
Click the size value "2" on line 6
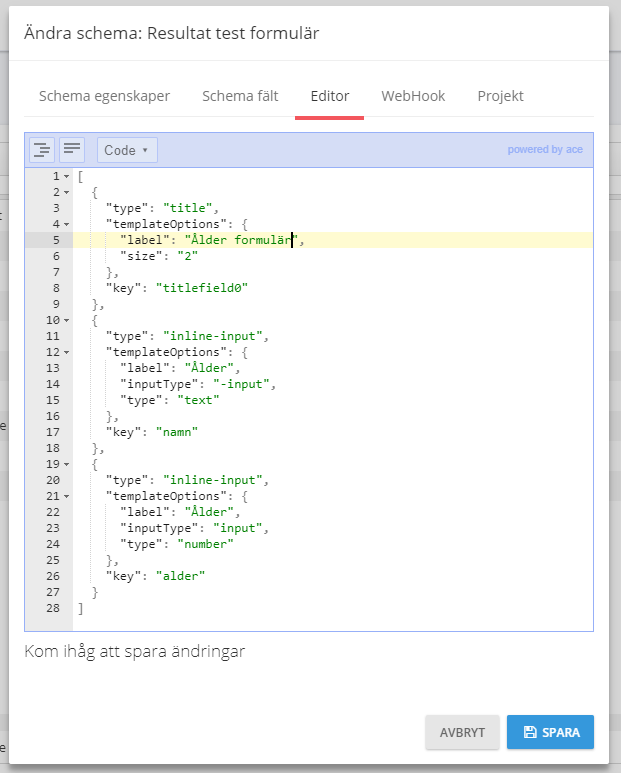click(x=188, y=256)
